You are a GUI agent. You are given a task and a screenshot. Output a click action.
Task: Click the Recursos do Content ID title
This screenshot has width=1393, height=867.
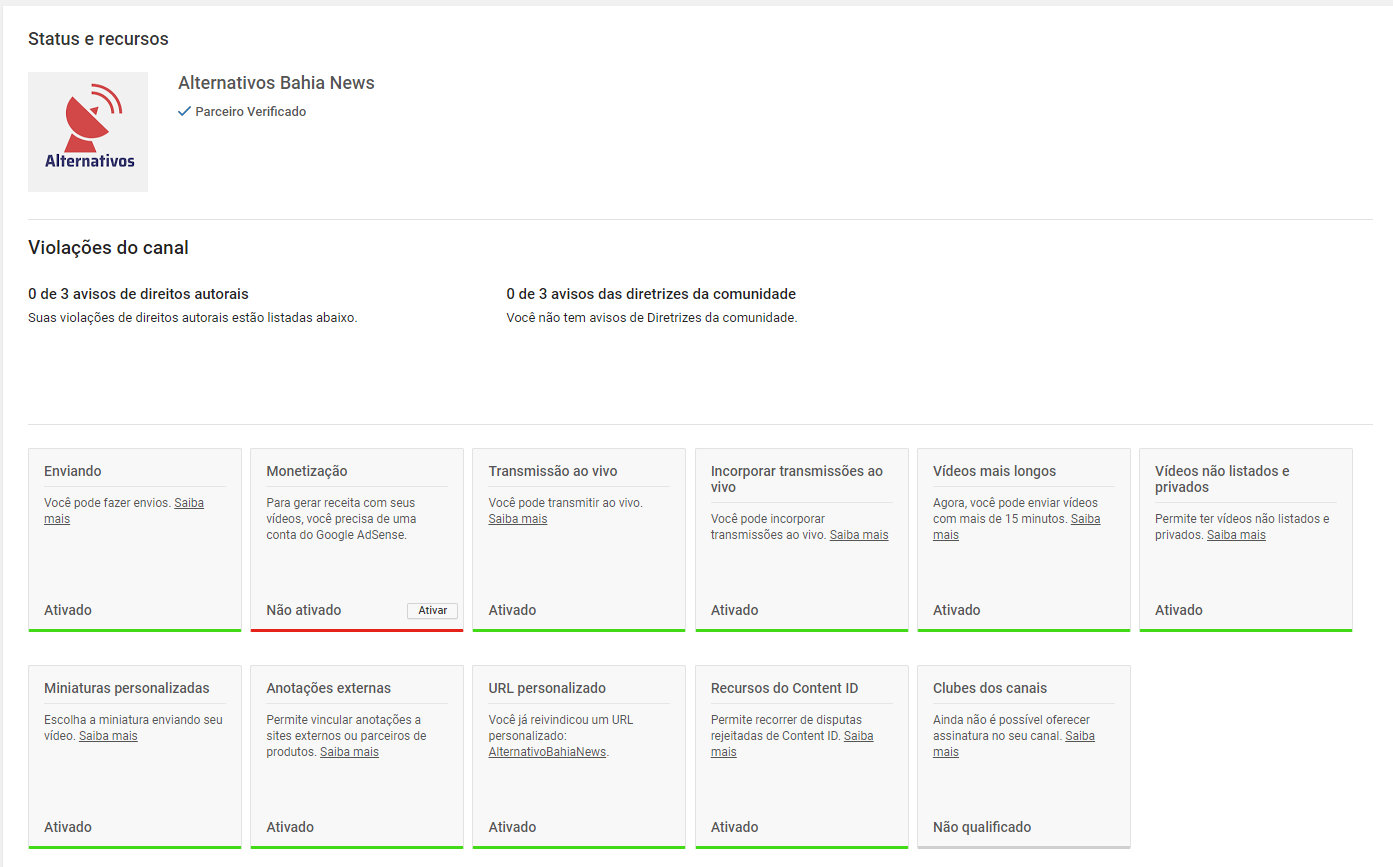pos(785,688)
